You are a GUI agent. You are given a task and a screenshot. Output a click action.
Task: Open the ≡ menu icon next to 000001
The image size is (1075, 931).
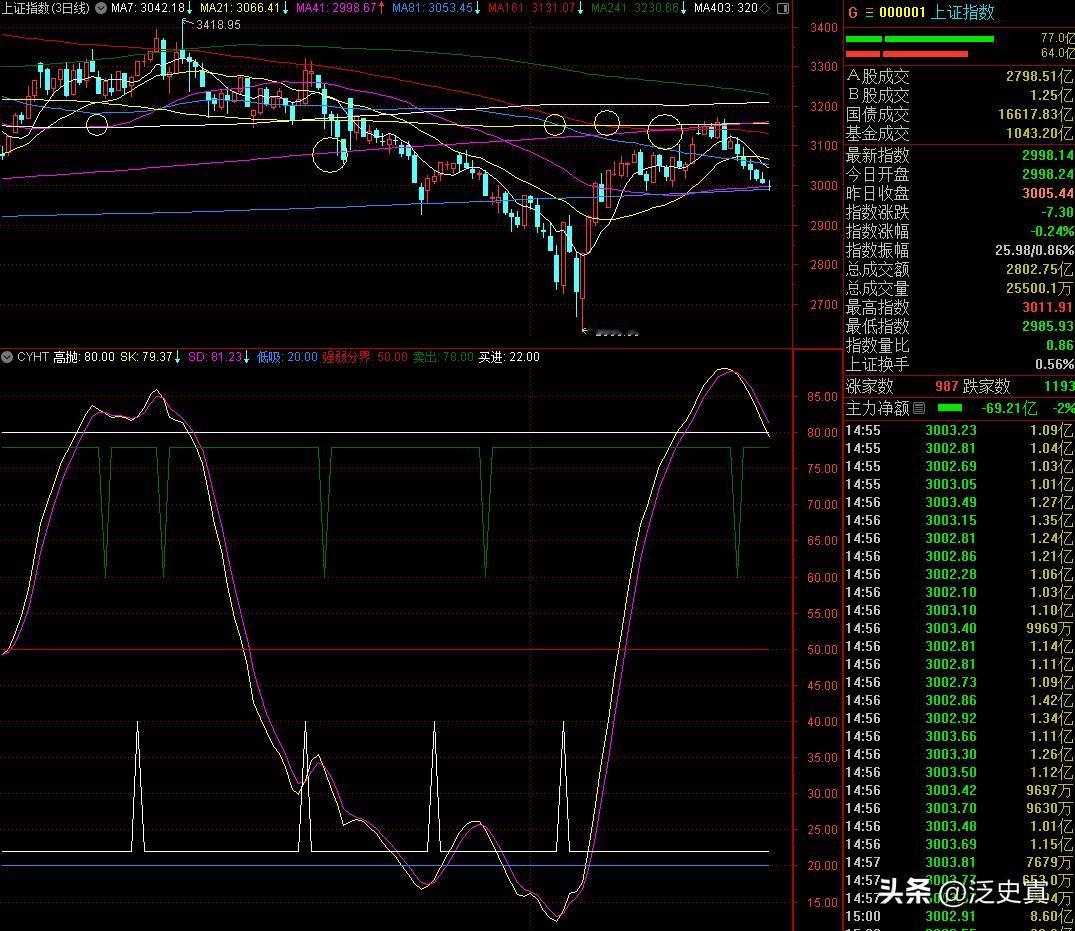(x=869, y=12)
